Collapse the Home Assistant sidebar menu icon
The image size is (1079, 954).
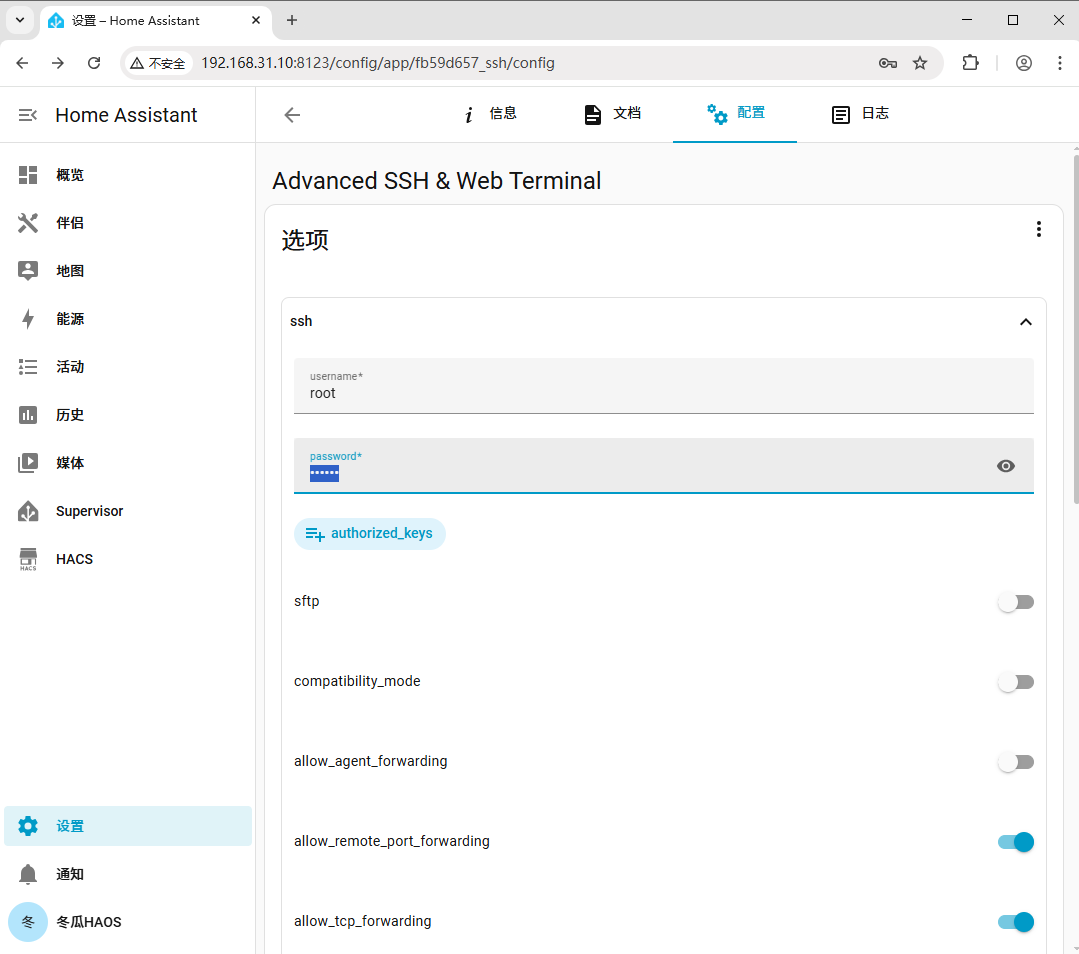[x=28, y=115]
